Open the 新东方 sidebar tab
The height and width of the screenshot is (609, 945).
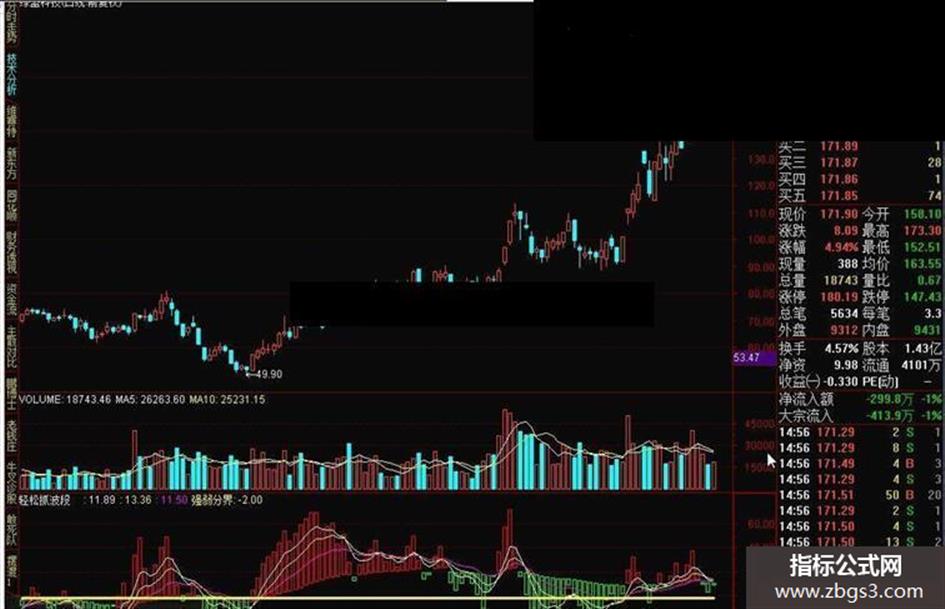(x=11, y=163)
